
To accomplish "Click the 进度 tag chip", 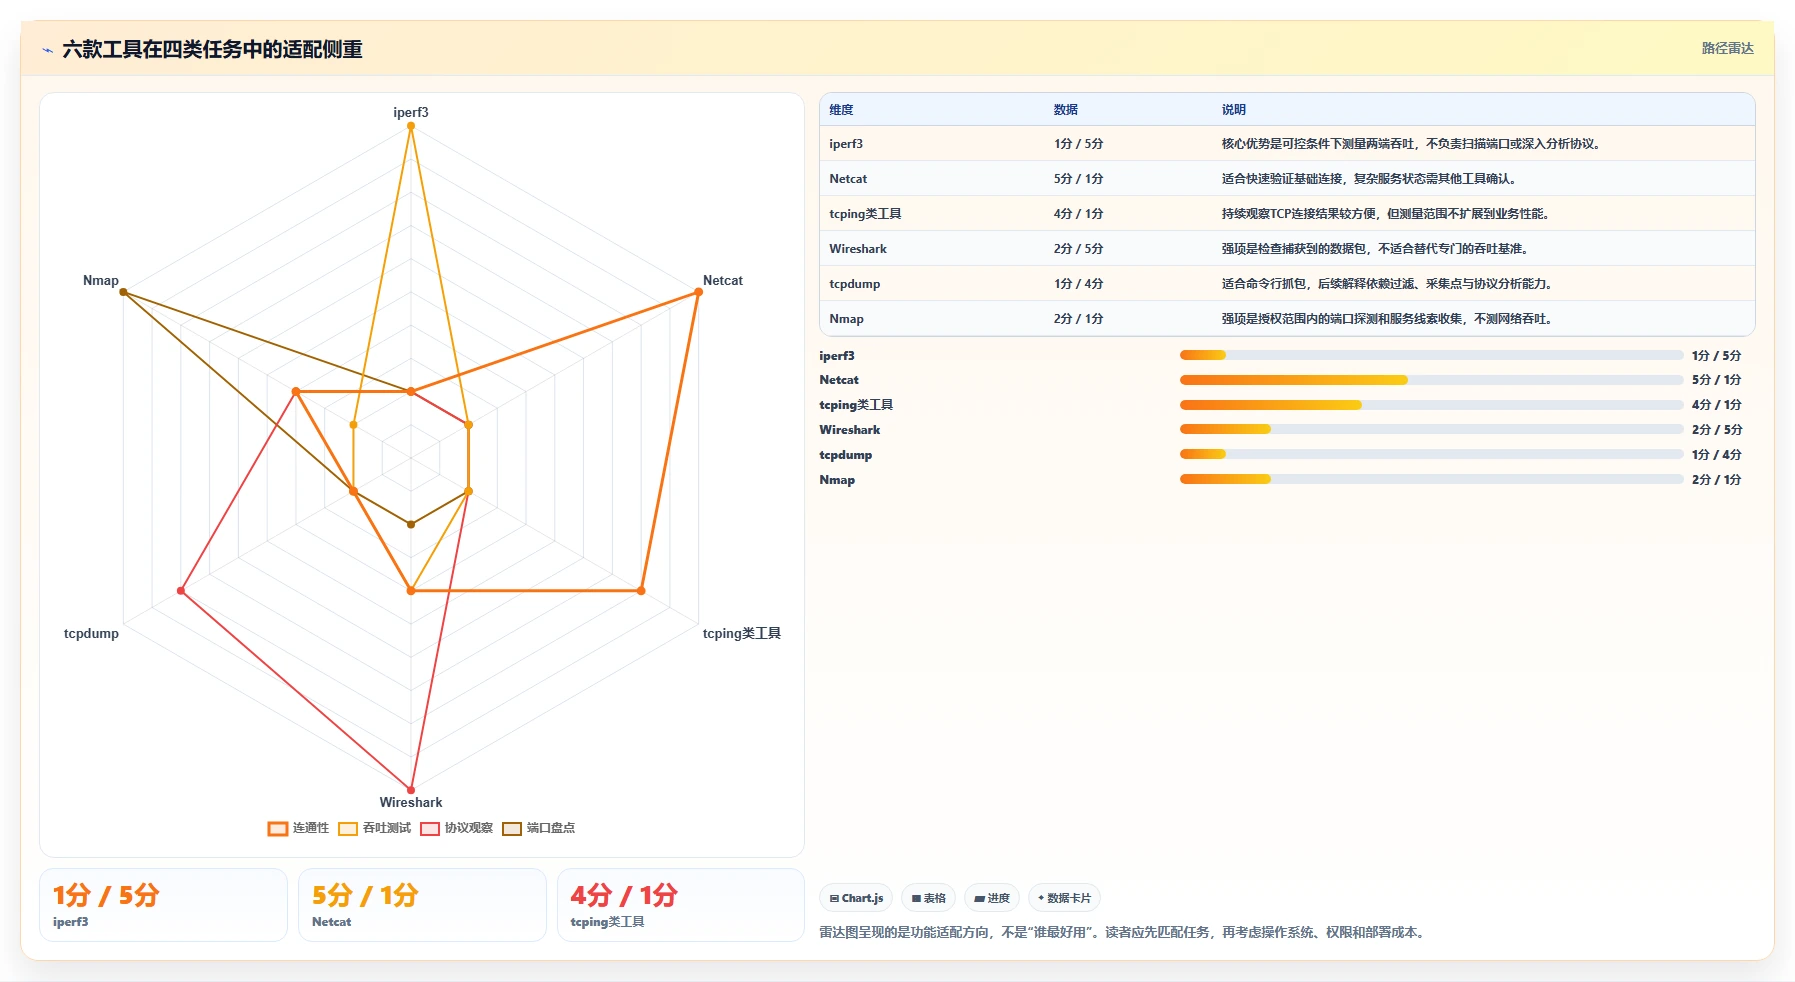I will [992, 898].
